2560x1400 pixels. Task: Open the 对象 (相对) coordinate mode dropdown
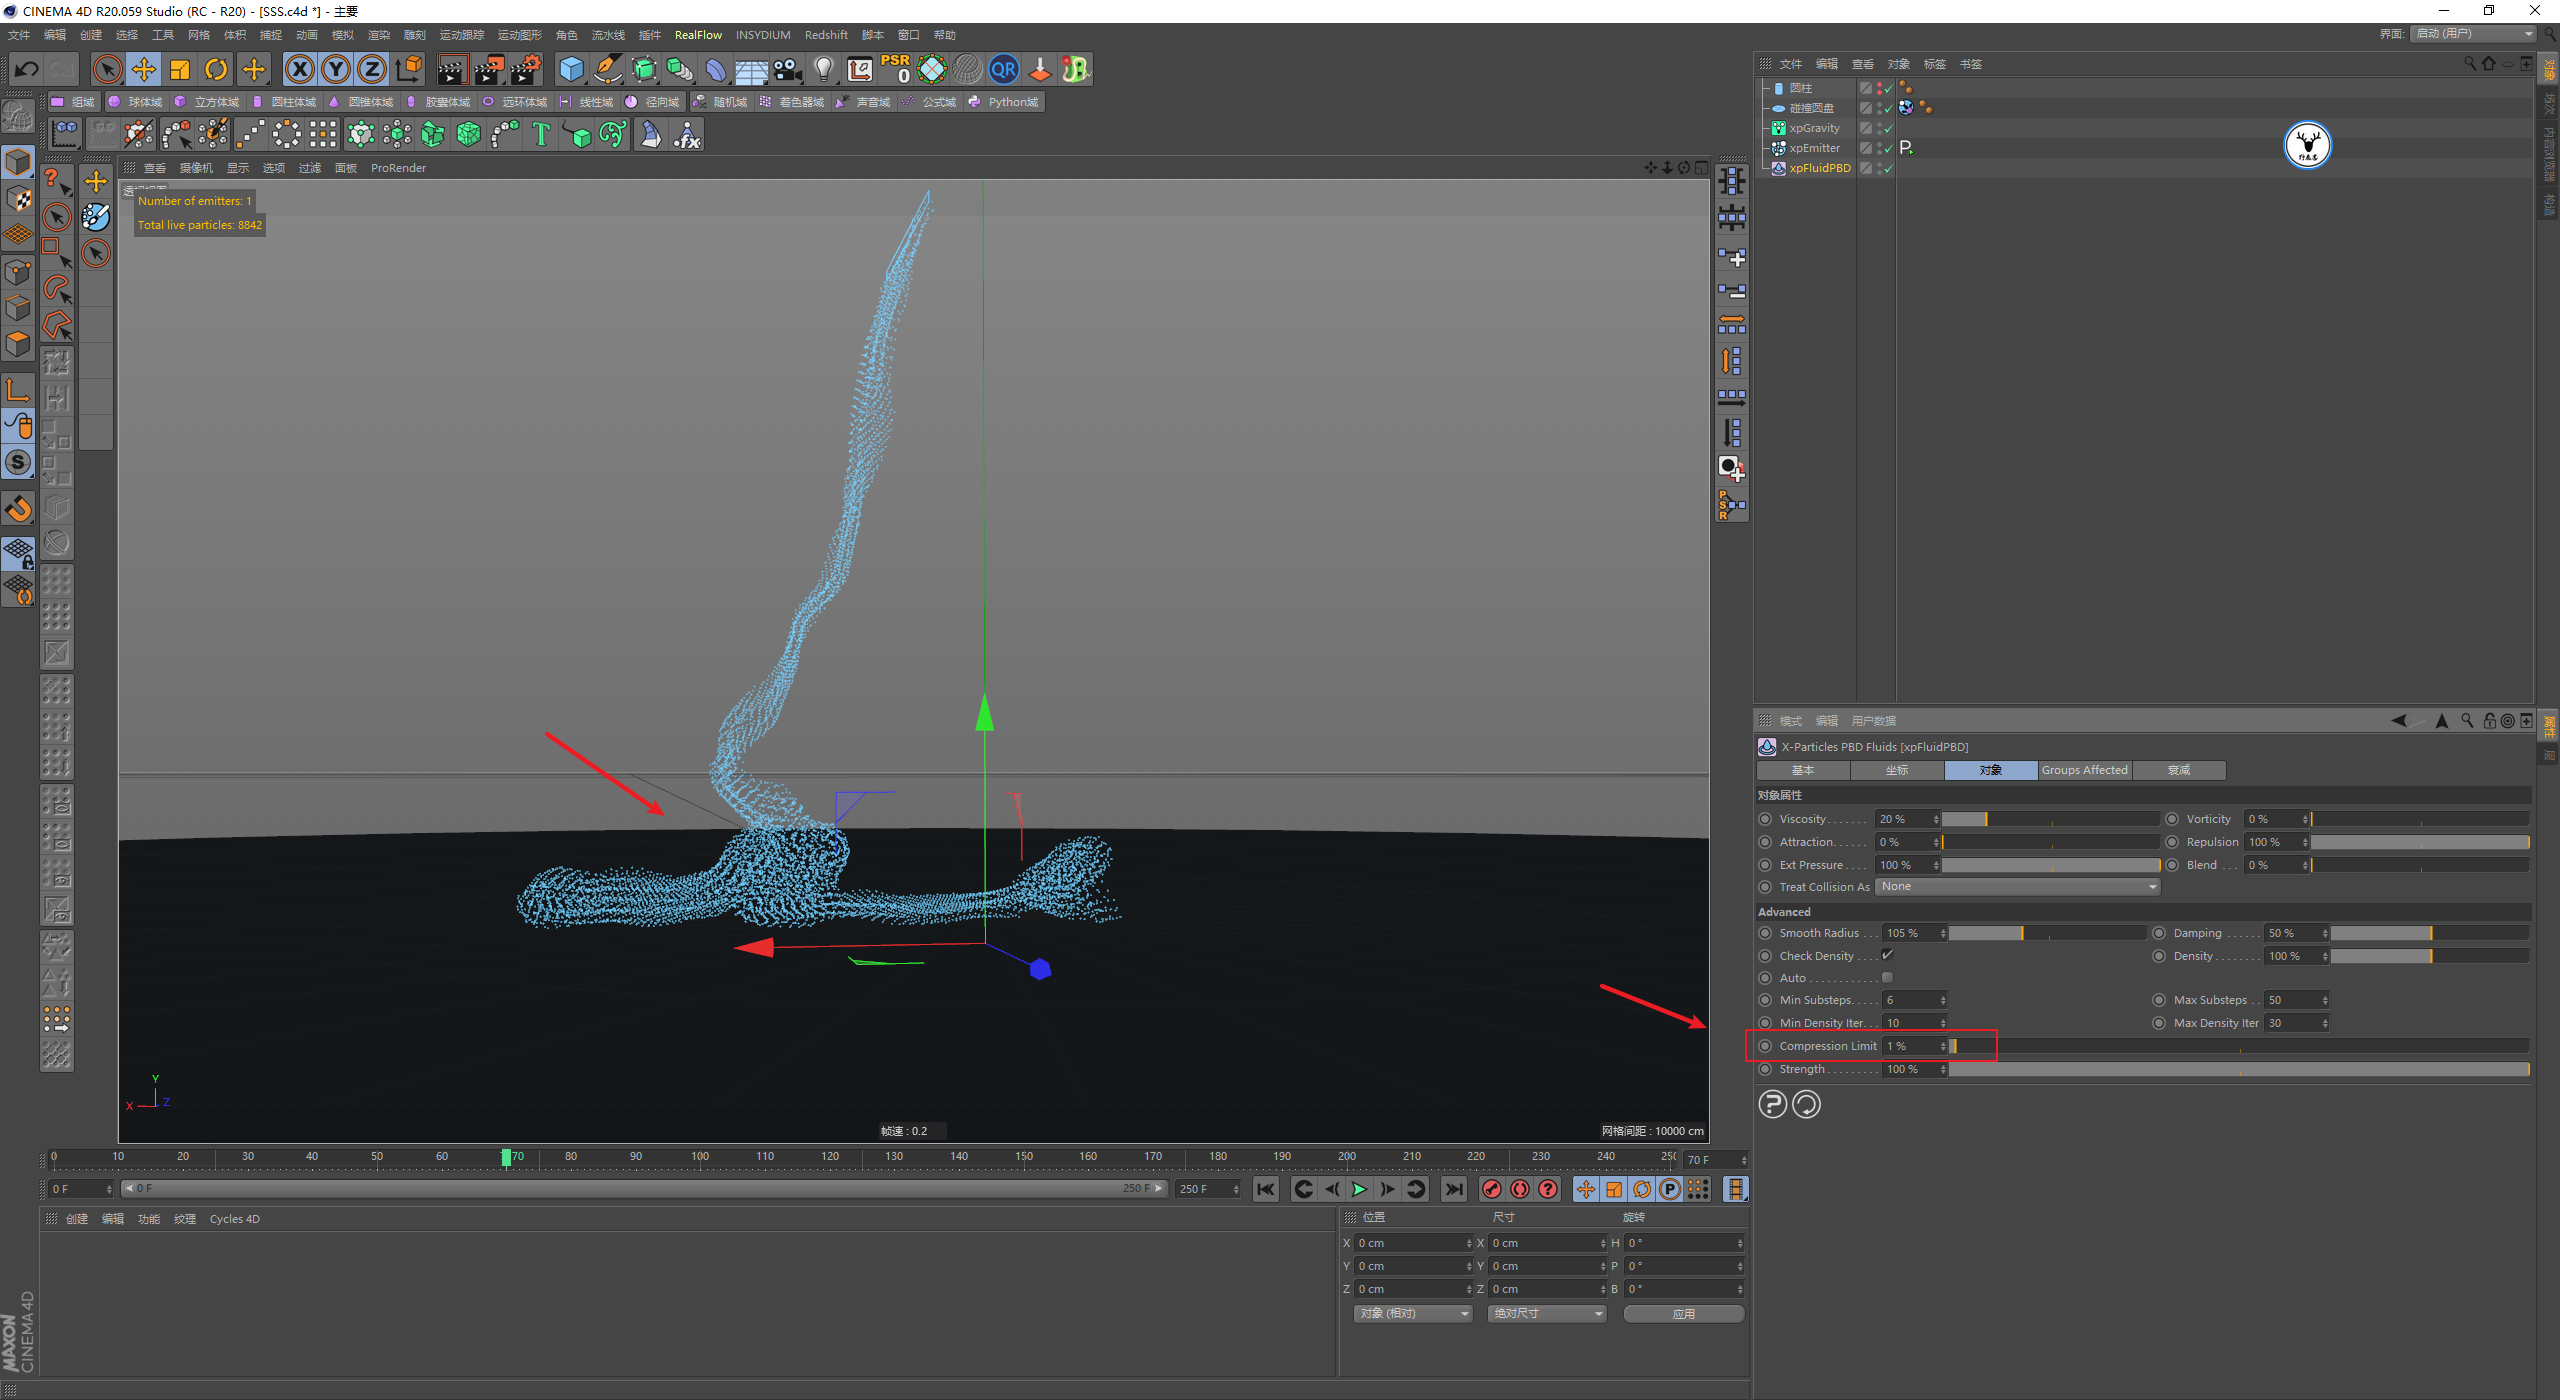pyautogui.click(x=1413, y=1313)
